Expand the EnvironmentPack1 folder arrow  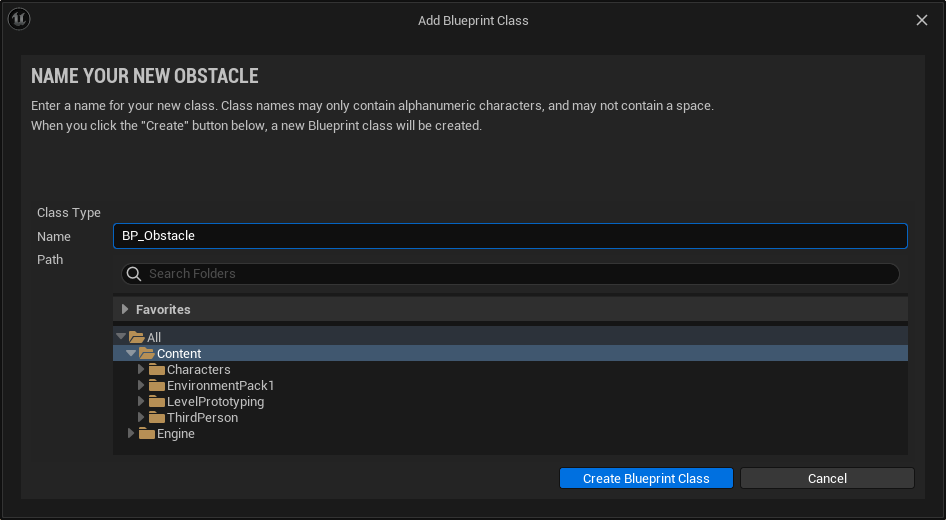point(141,385)
